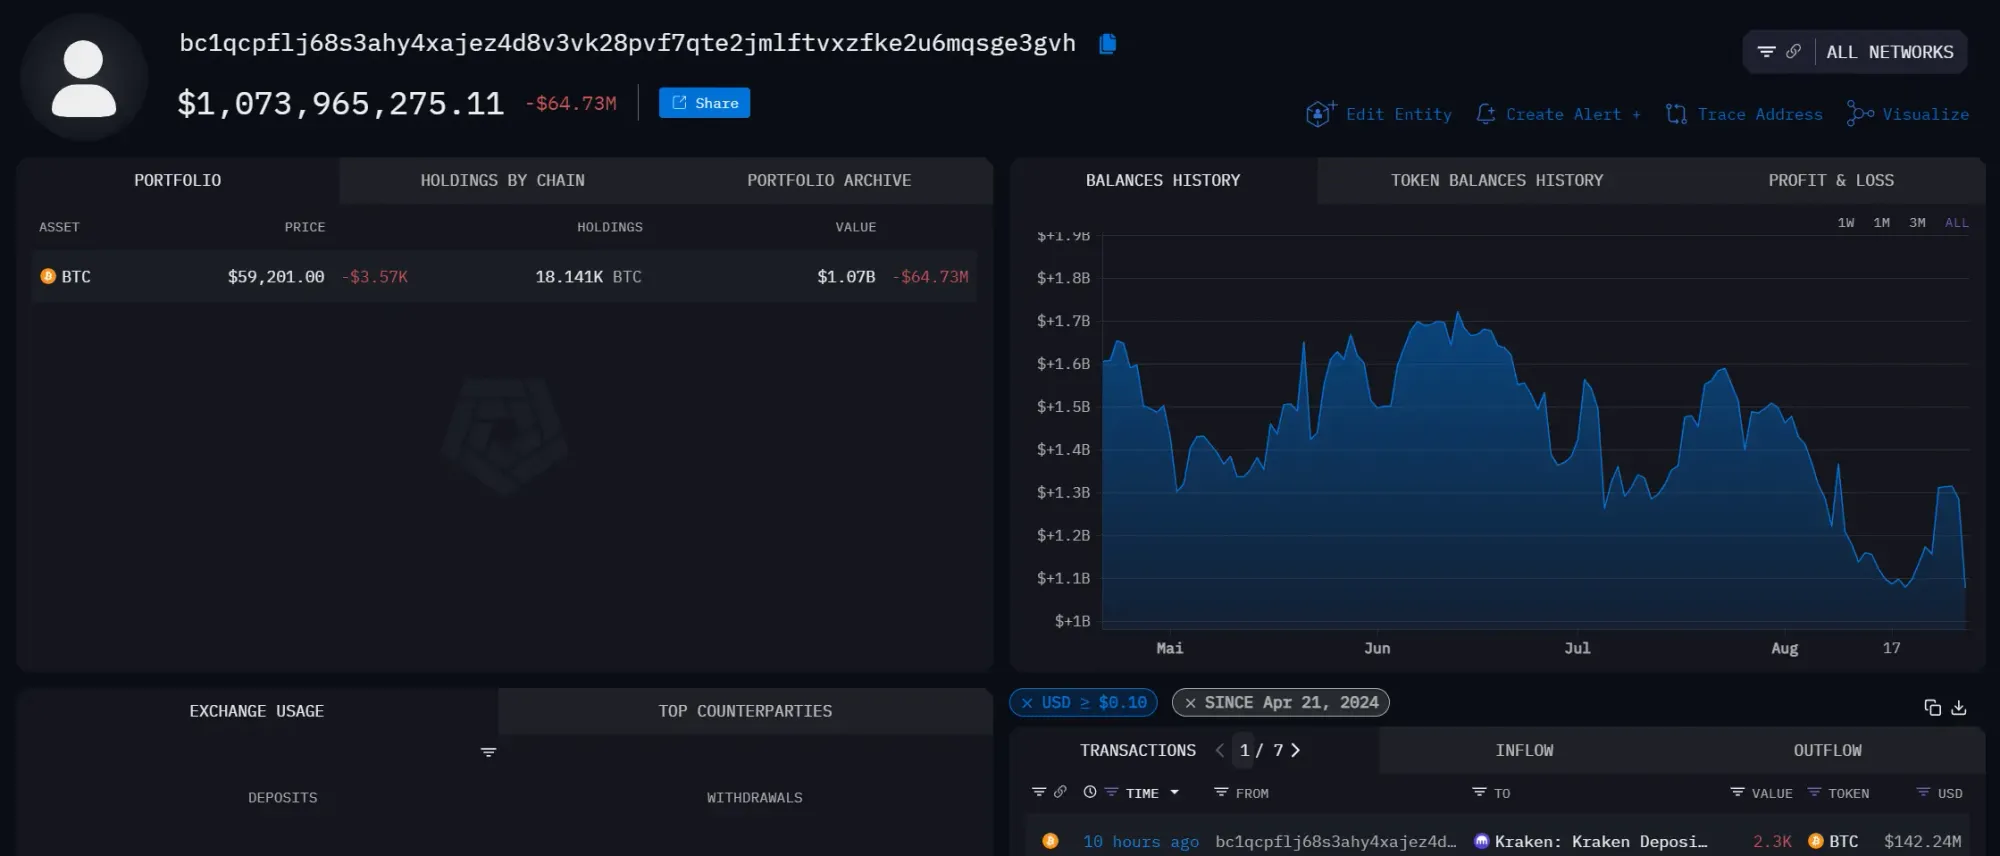The width and height of the screenshot is (2000, 856).
Task: Click the clock icon beside TIME
Action: click(x=1090, y=792)
